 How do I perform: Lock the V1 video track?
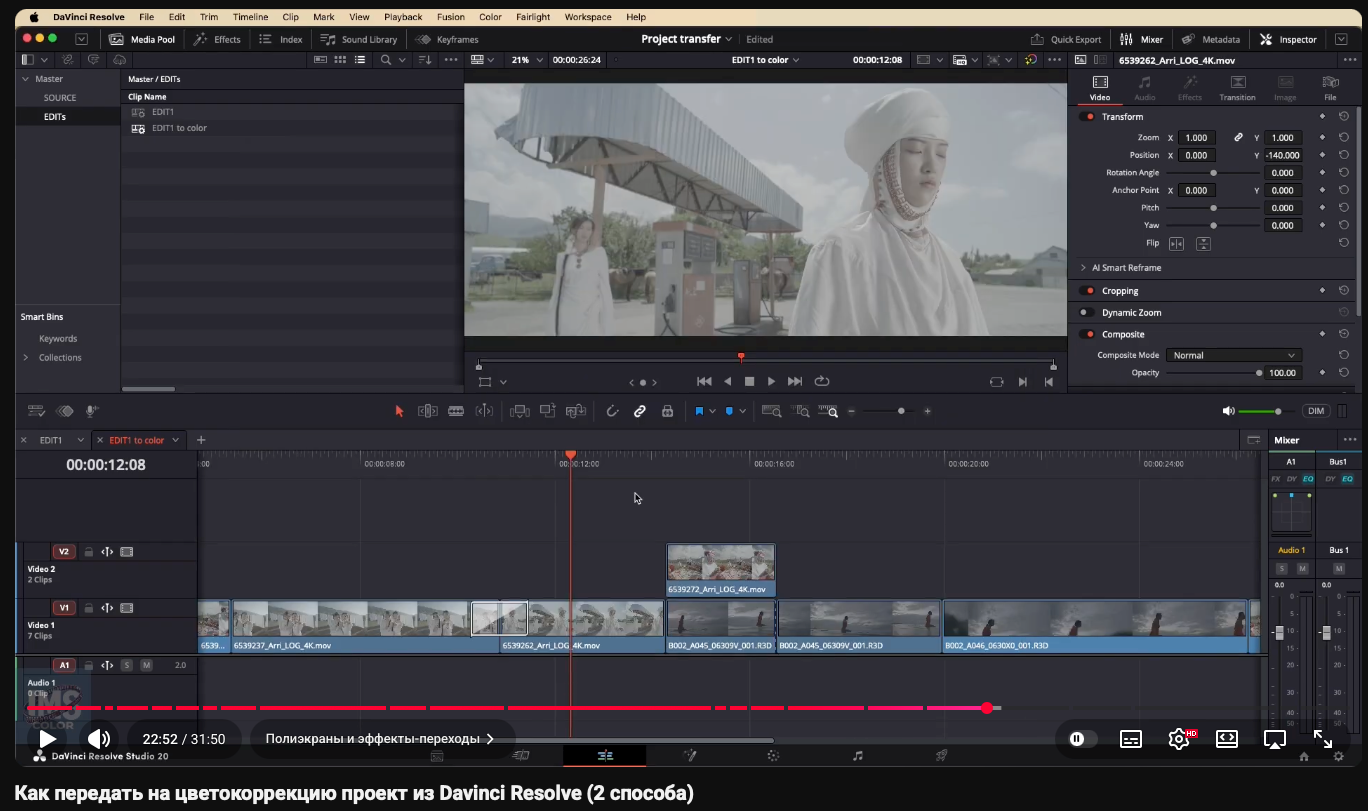88,607
